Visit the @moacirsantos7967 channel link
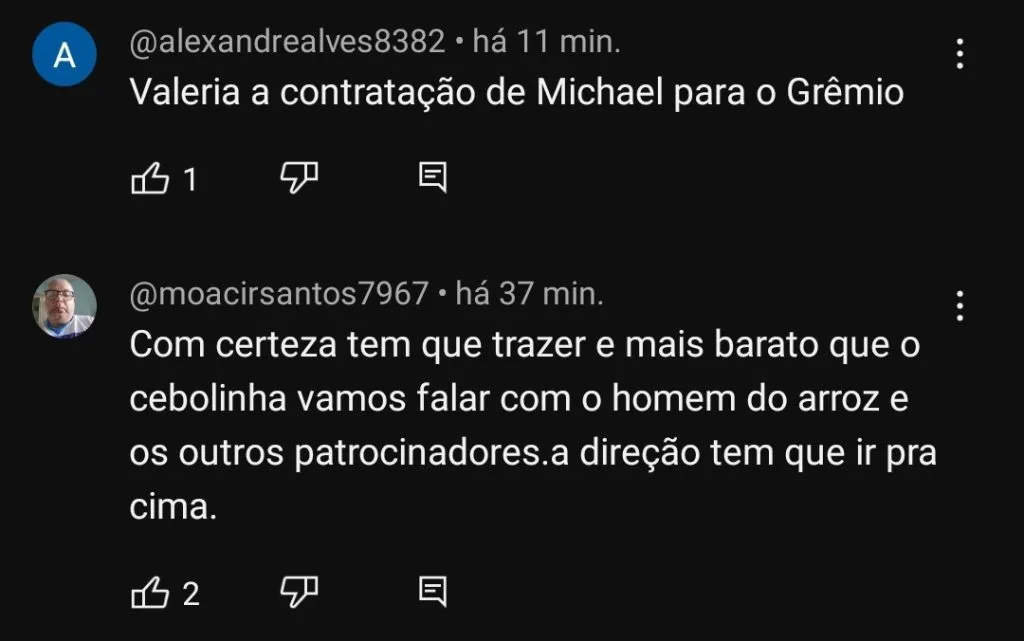 pyautogui.click(x=279, y=294)
